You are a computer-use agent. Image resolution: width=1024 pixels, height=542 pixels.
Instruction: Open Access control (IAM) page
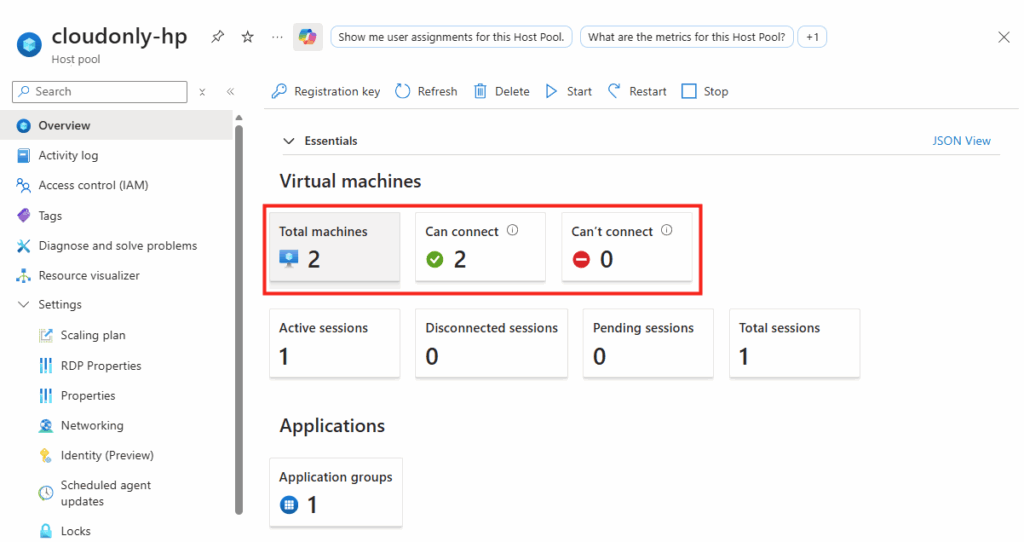93,185
